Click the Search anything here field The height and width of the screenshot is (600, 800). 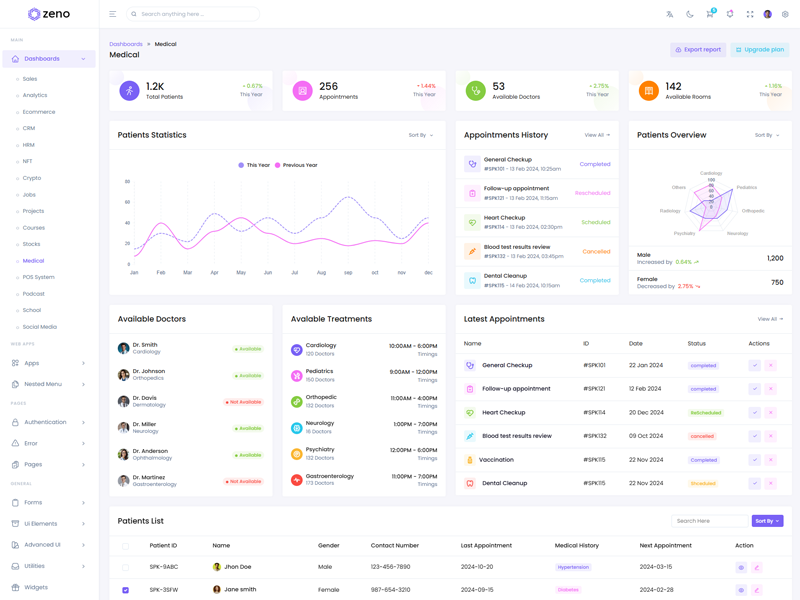195,14
